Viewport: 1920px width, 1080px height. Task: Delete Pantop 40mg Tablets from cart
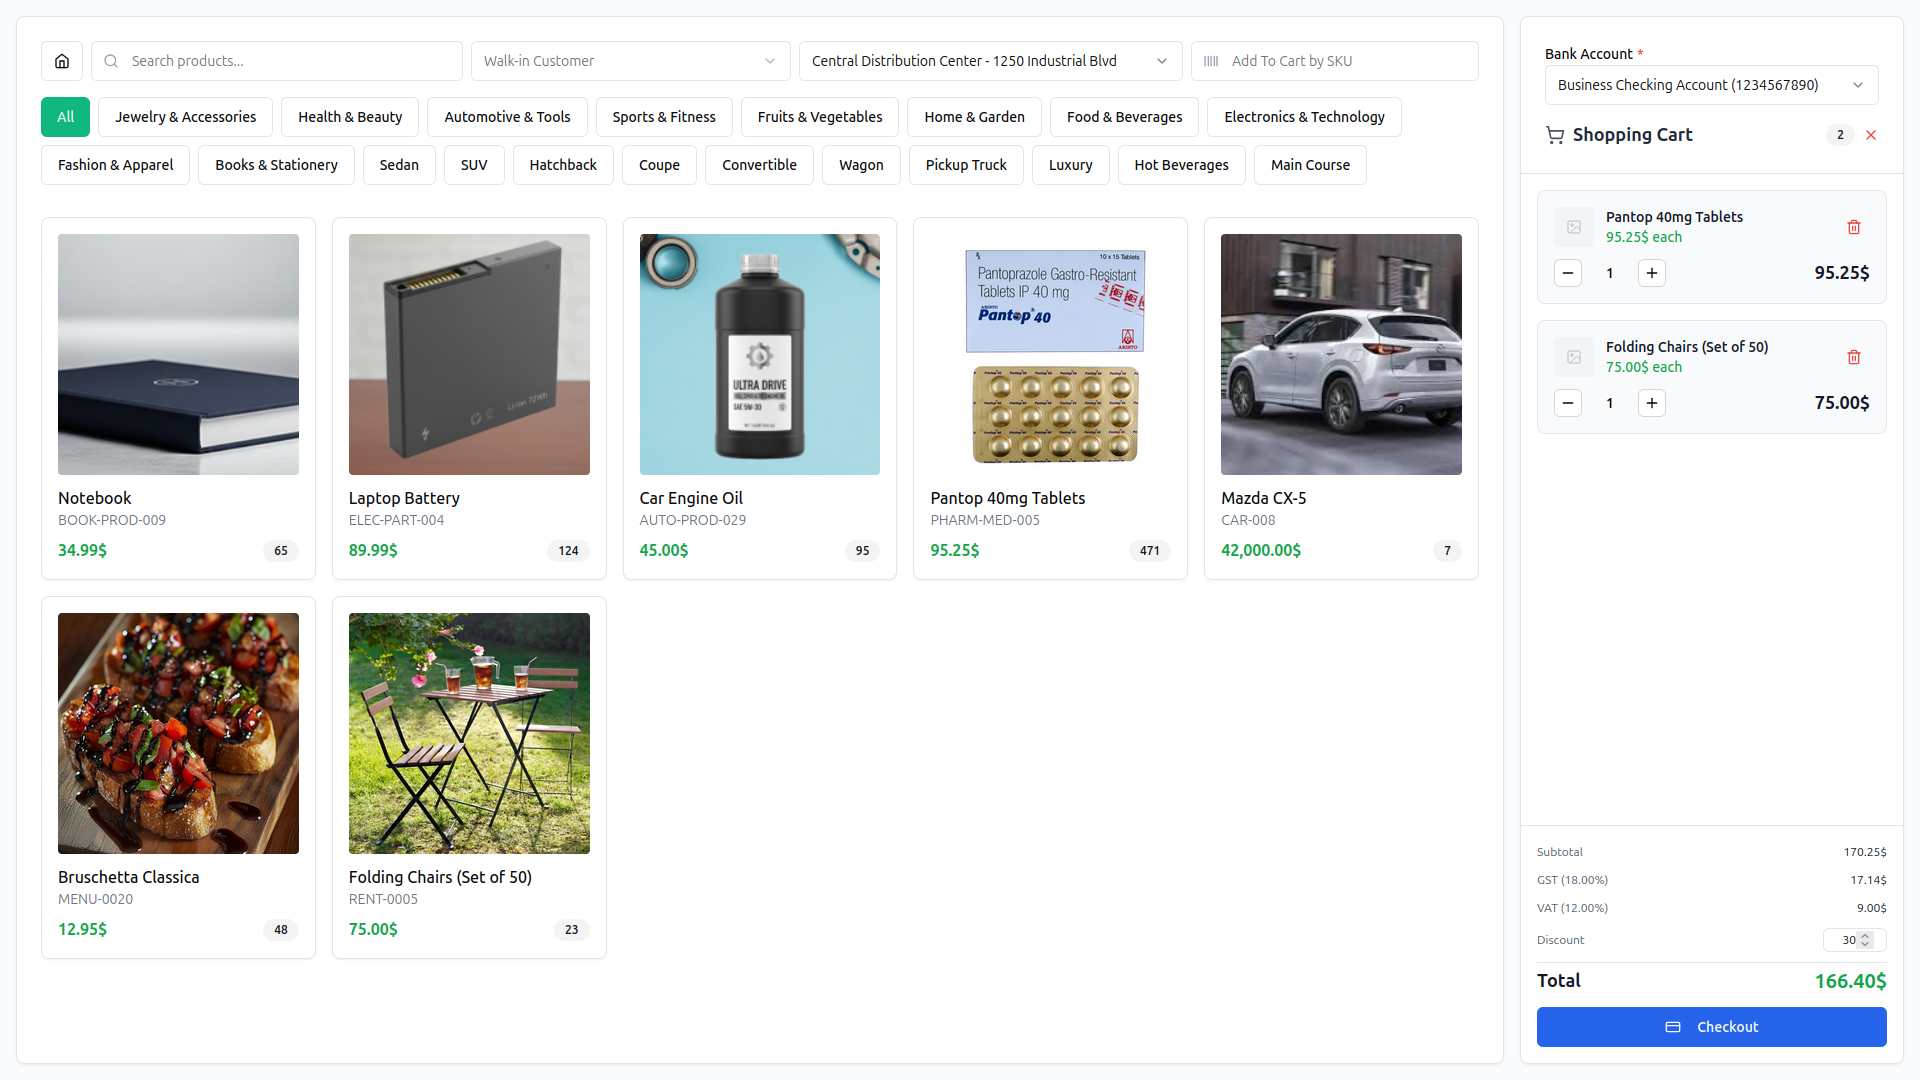coord(1853,227)
